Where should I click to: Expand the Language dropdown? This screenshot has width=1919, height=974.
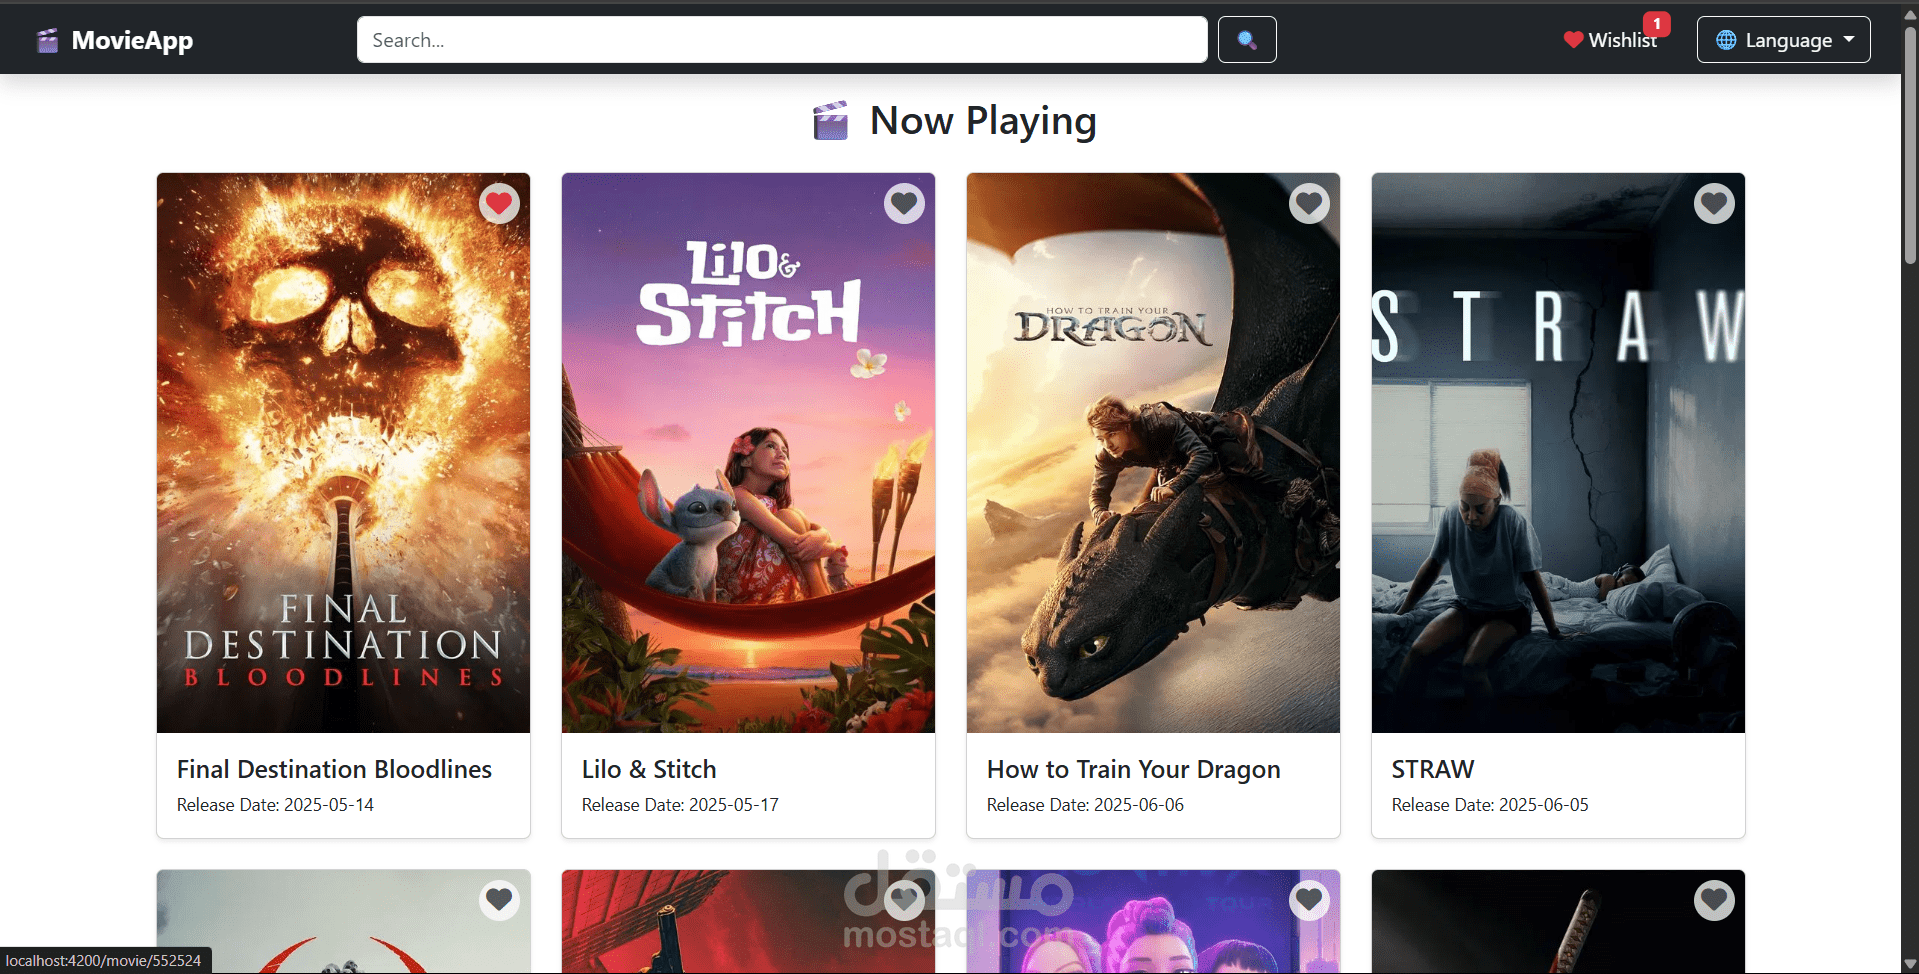pos(1783,40)
